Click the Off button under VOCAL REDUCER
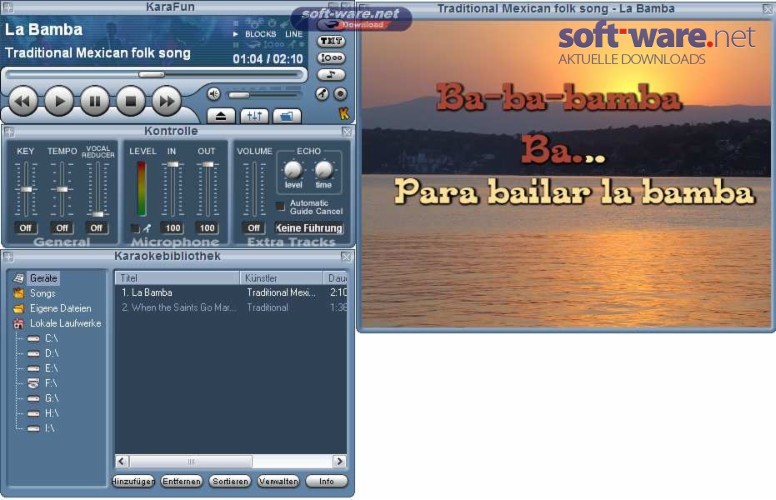The width and height of the screenshot is (776, 500). (x=97, y=228)
